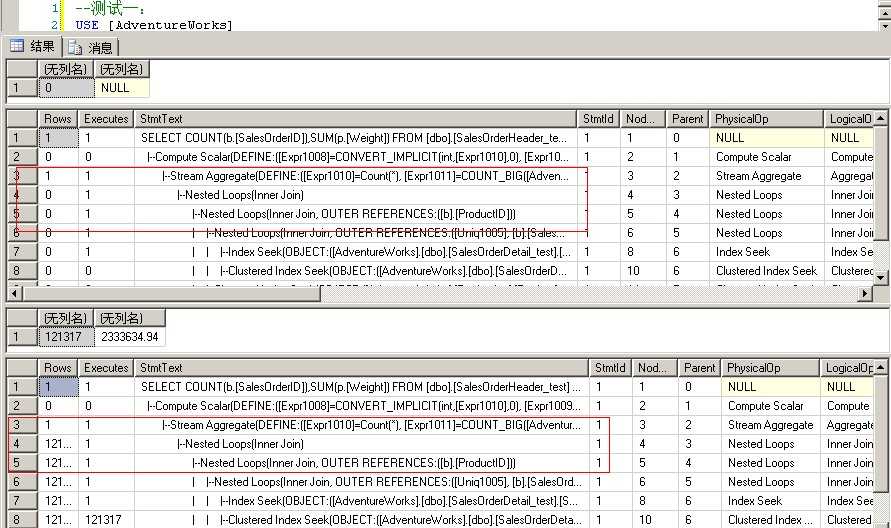Image resolution: width=891 pixels, height=528 pixels.
Task: Select the 'Aggregate' LogicalOp cell shown in full
Action: coord(847,425)
